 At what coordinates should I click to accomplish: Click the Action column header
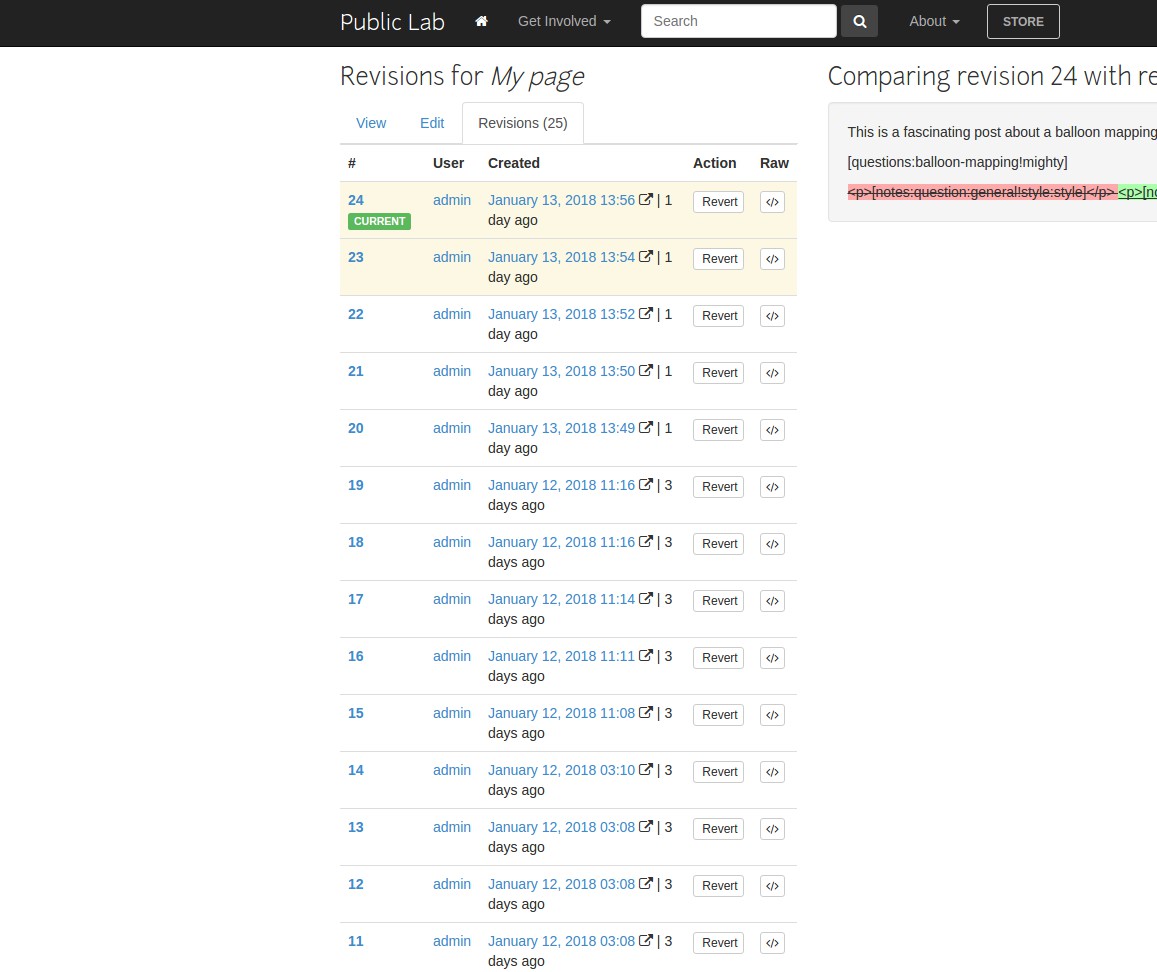coord(714,163)
